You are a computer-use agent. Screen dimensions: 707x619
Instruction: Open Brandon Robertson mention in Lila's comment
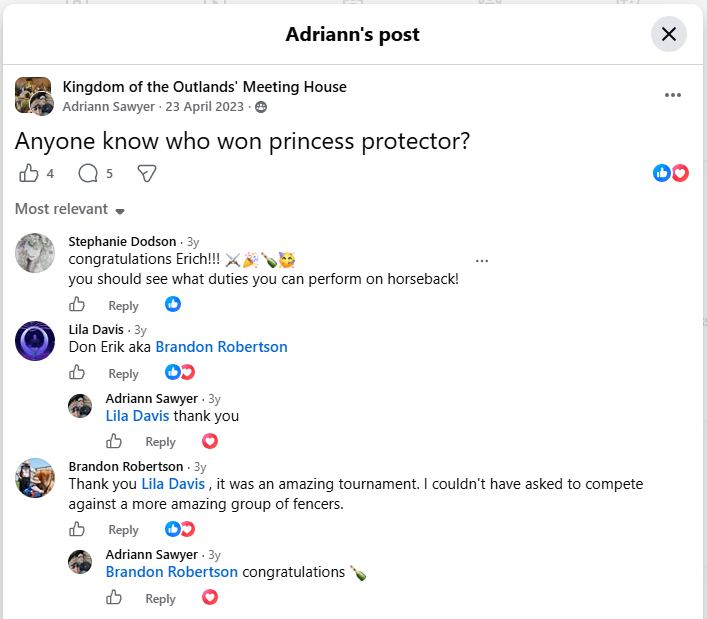tap(221, 347)
